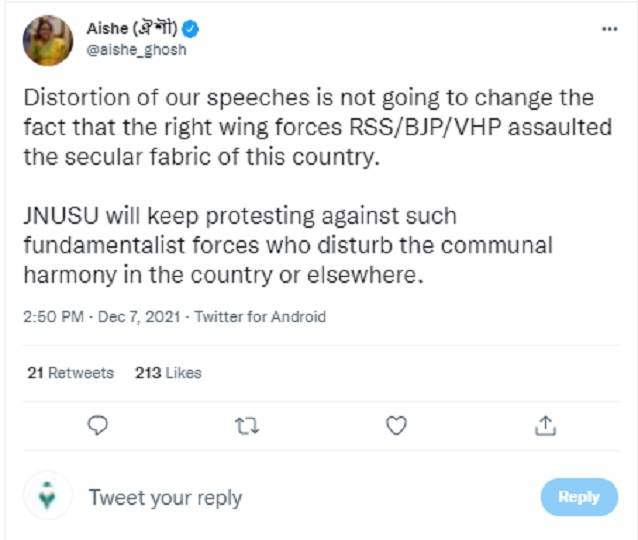
Task: Open the Twitter for Android source link
Action: 260,317
